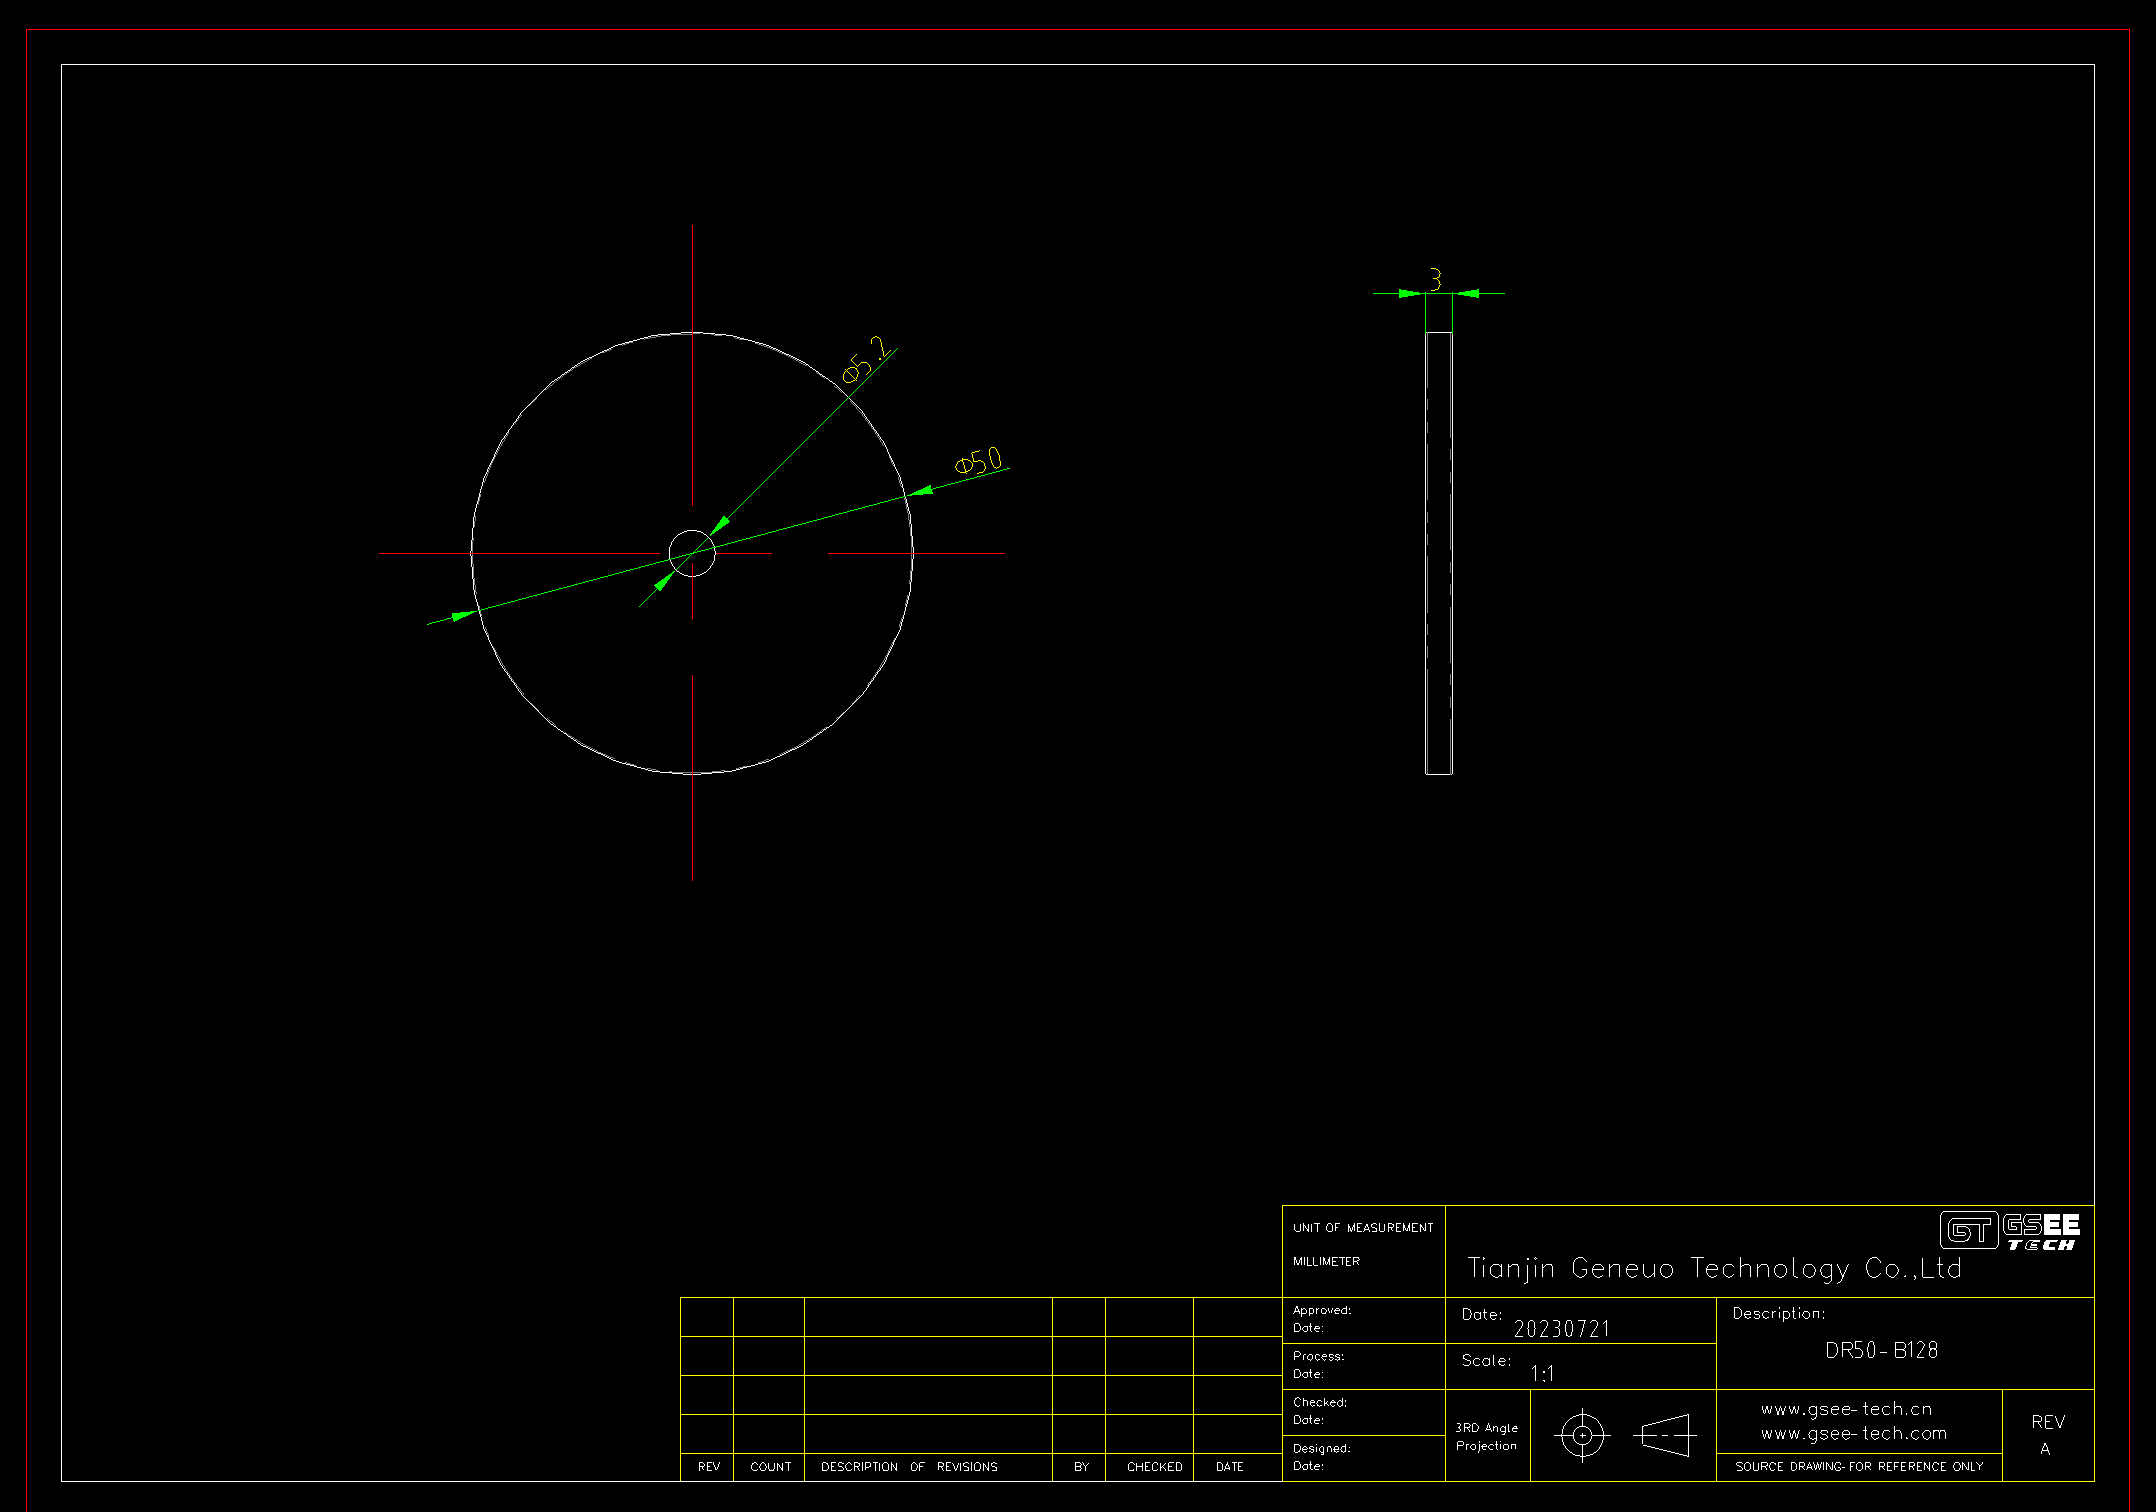This screenshot has width=2156, height=1512.
Task: Click the small center hole circle
Action: click(692, 553)
